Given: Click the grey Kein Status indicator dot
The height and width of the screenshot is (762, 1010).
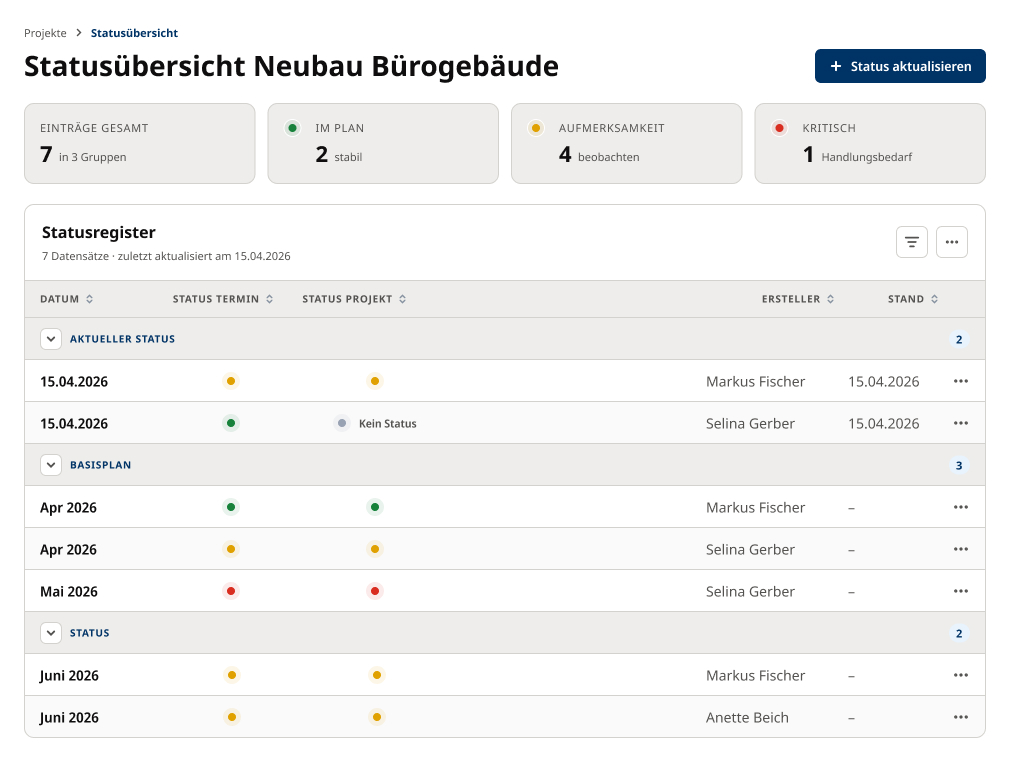Looking at the screenshot, I should 342,423.
